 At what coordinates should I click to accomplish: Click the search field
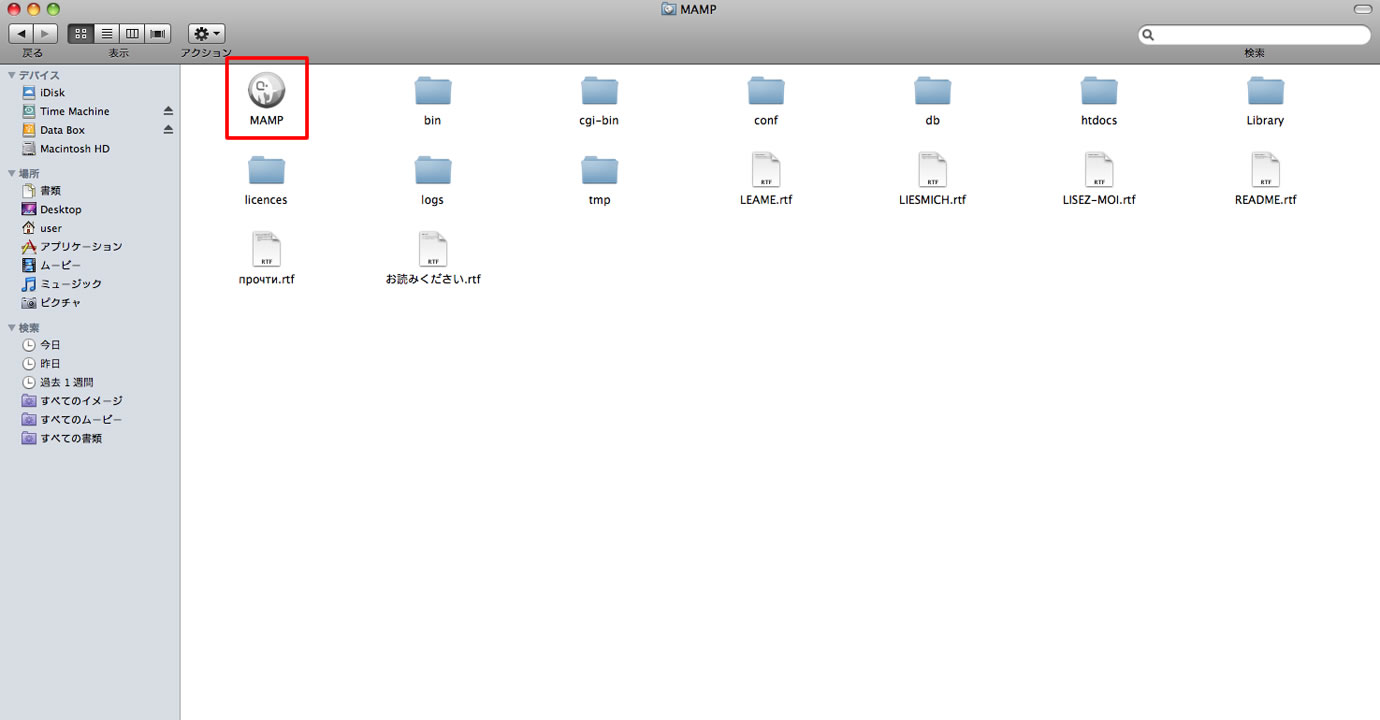1254,35
